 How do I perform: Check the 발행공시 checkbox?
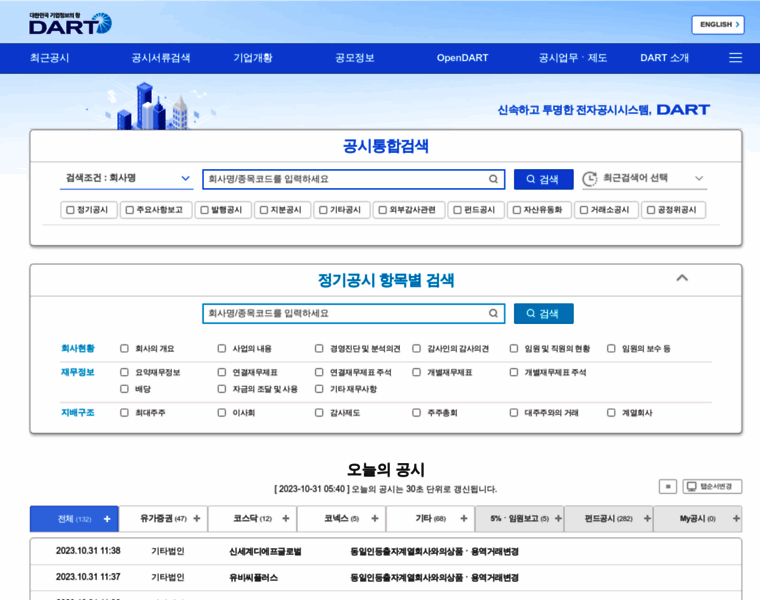204,210
